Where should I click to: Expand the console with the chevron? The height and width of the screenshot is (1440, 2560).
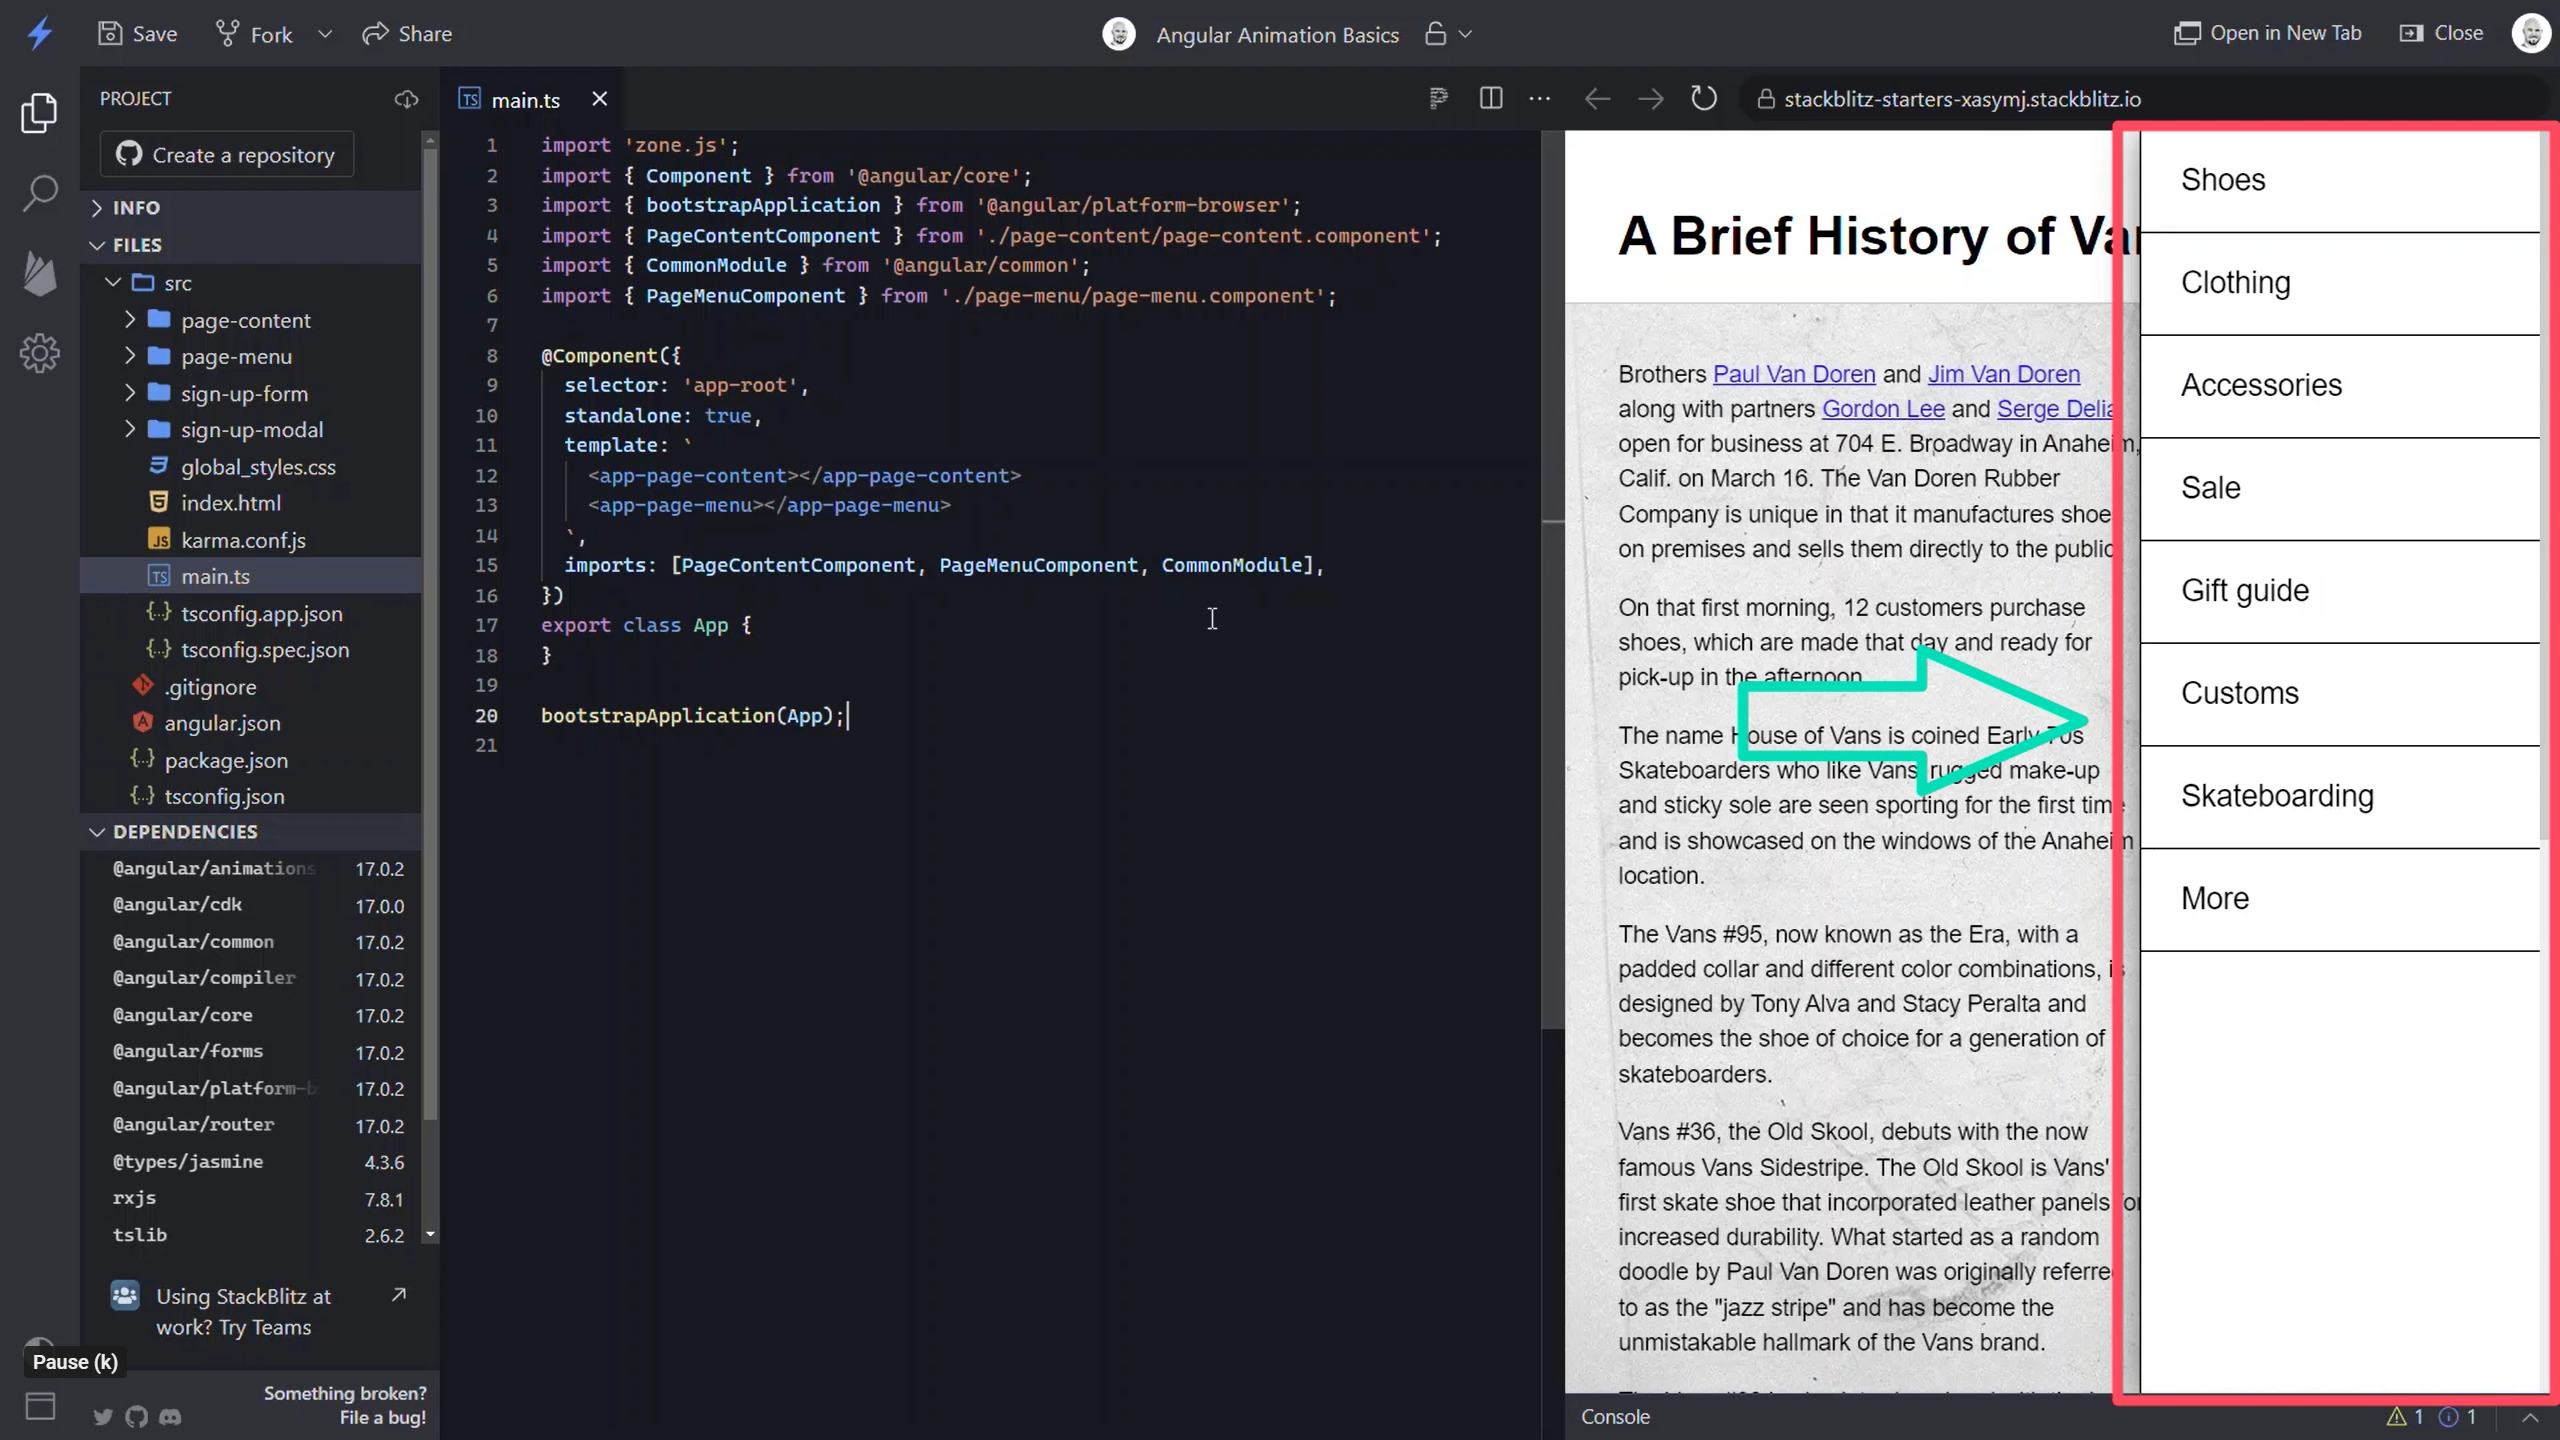(x=2530, y=1417)
